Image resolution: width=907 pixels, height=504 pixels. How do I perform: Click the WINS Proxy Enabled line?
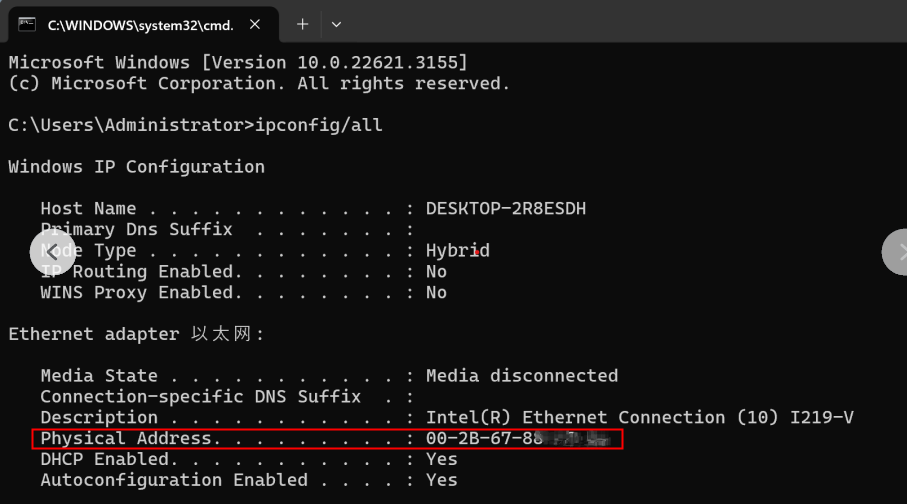click(x=243, y=293)
